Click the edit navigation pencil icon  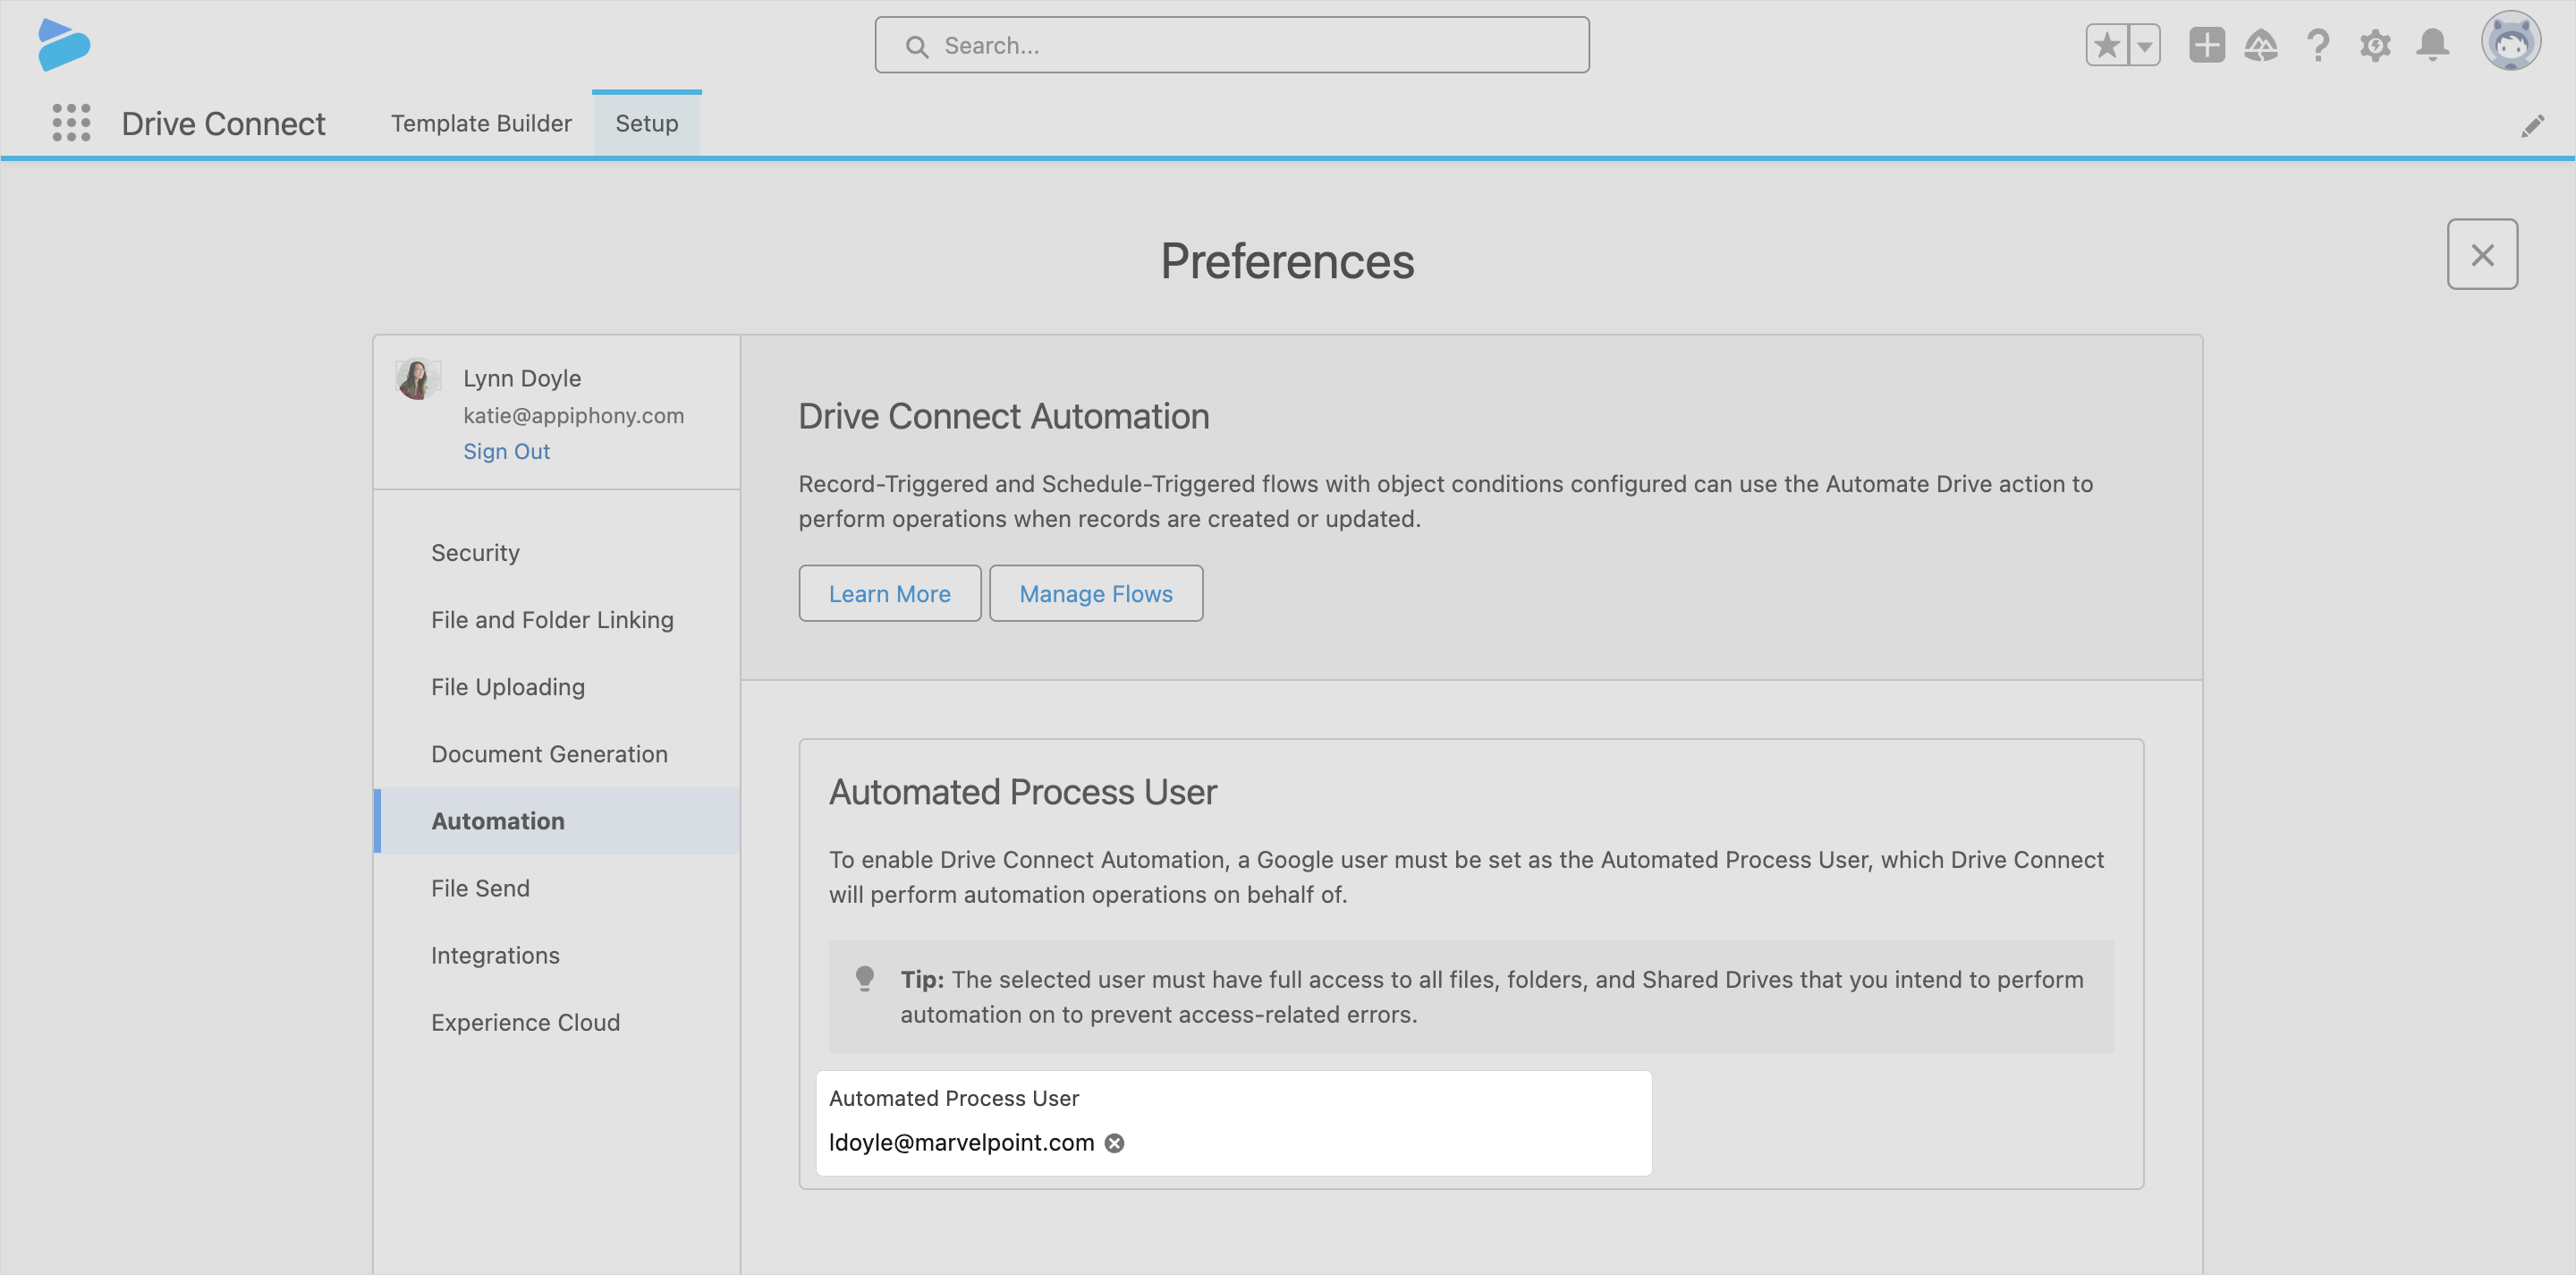(x=2532, y=126)
